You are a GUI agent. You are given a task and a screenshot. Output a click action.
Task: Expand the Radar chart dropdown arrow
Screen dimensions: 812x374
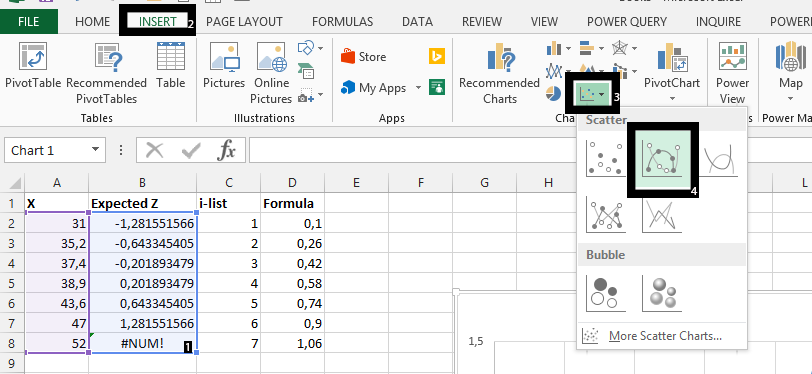pyautogui.click(x=634, y=49)
